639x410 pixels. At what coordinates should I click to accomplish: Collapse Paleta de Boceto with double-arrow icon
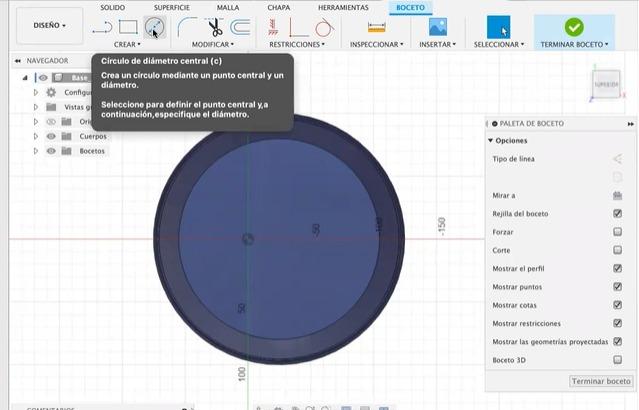point(630,123)
